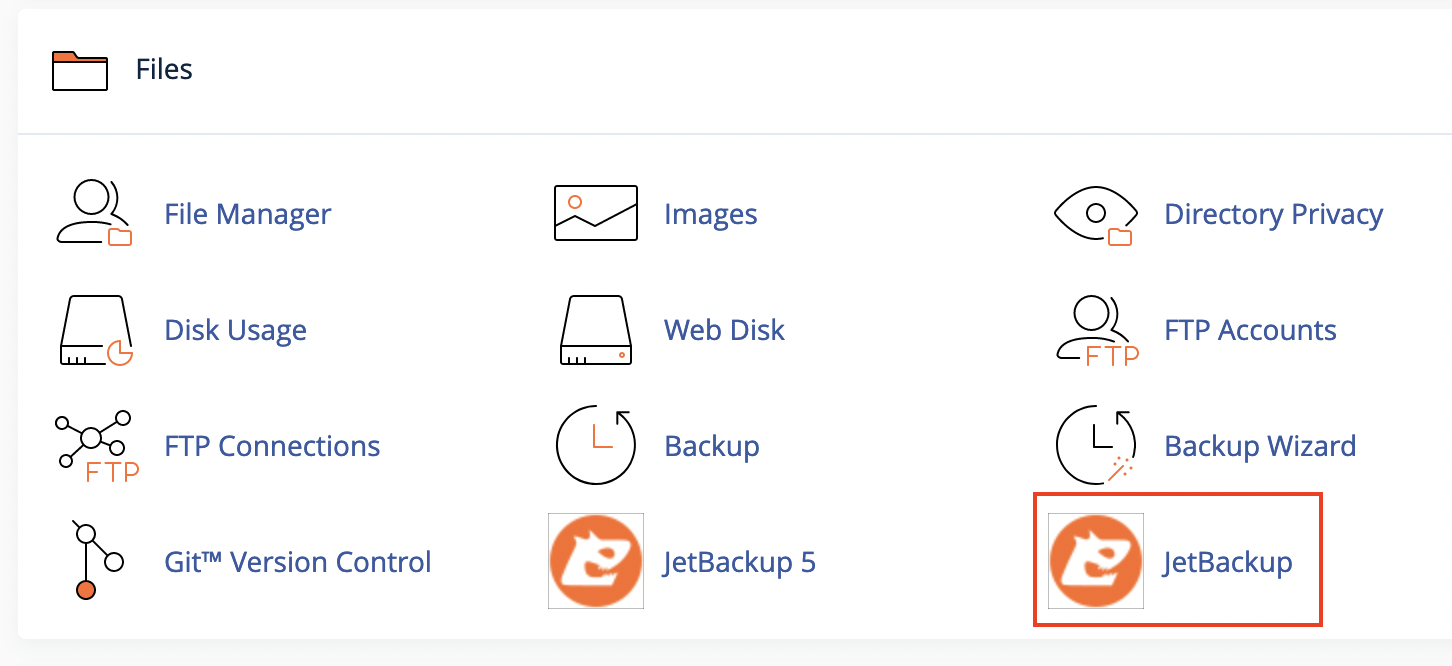Select the Backup Wizard text link
The height and width of the screenshot is (666, 1452).
(1260, 446)
